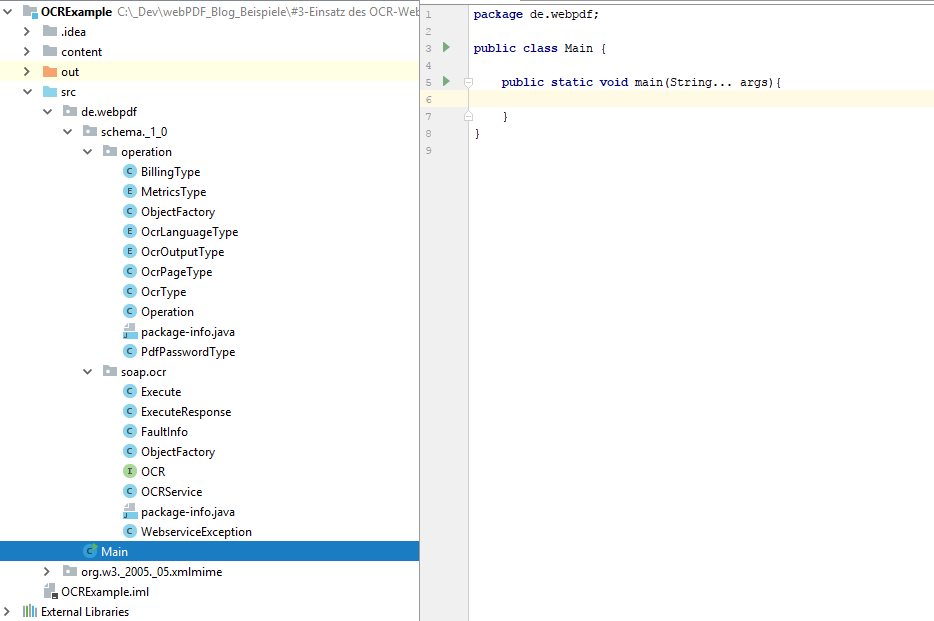Screen dimensions: 934x621
Task: Click the External Libraries icon
Action: pyautogui.click(x=30, y=611)
